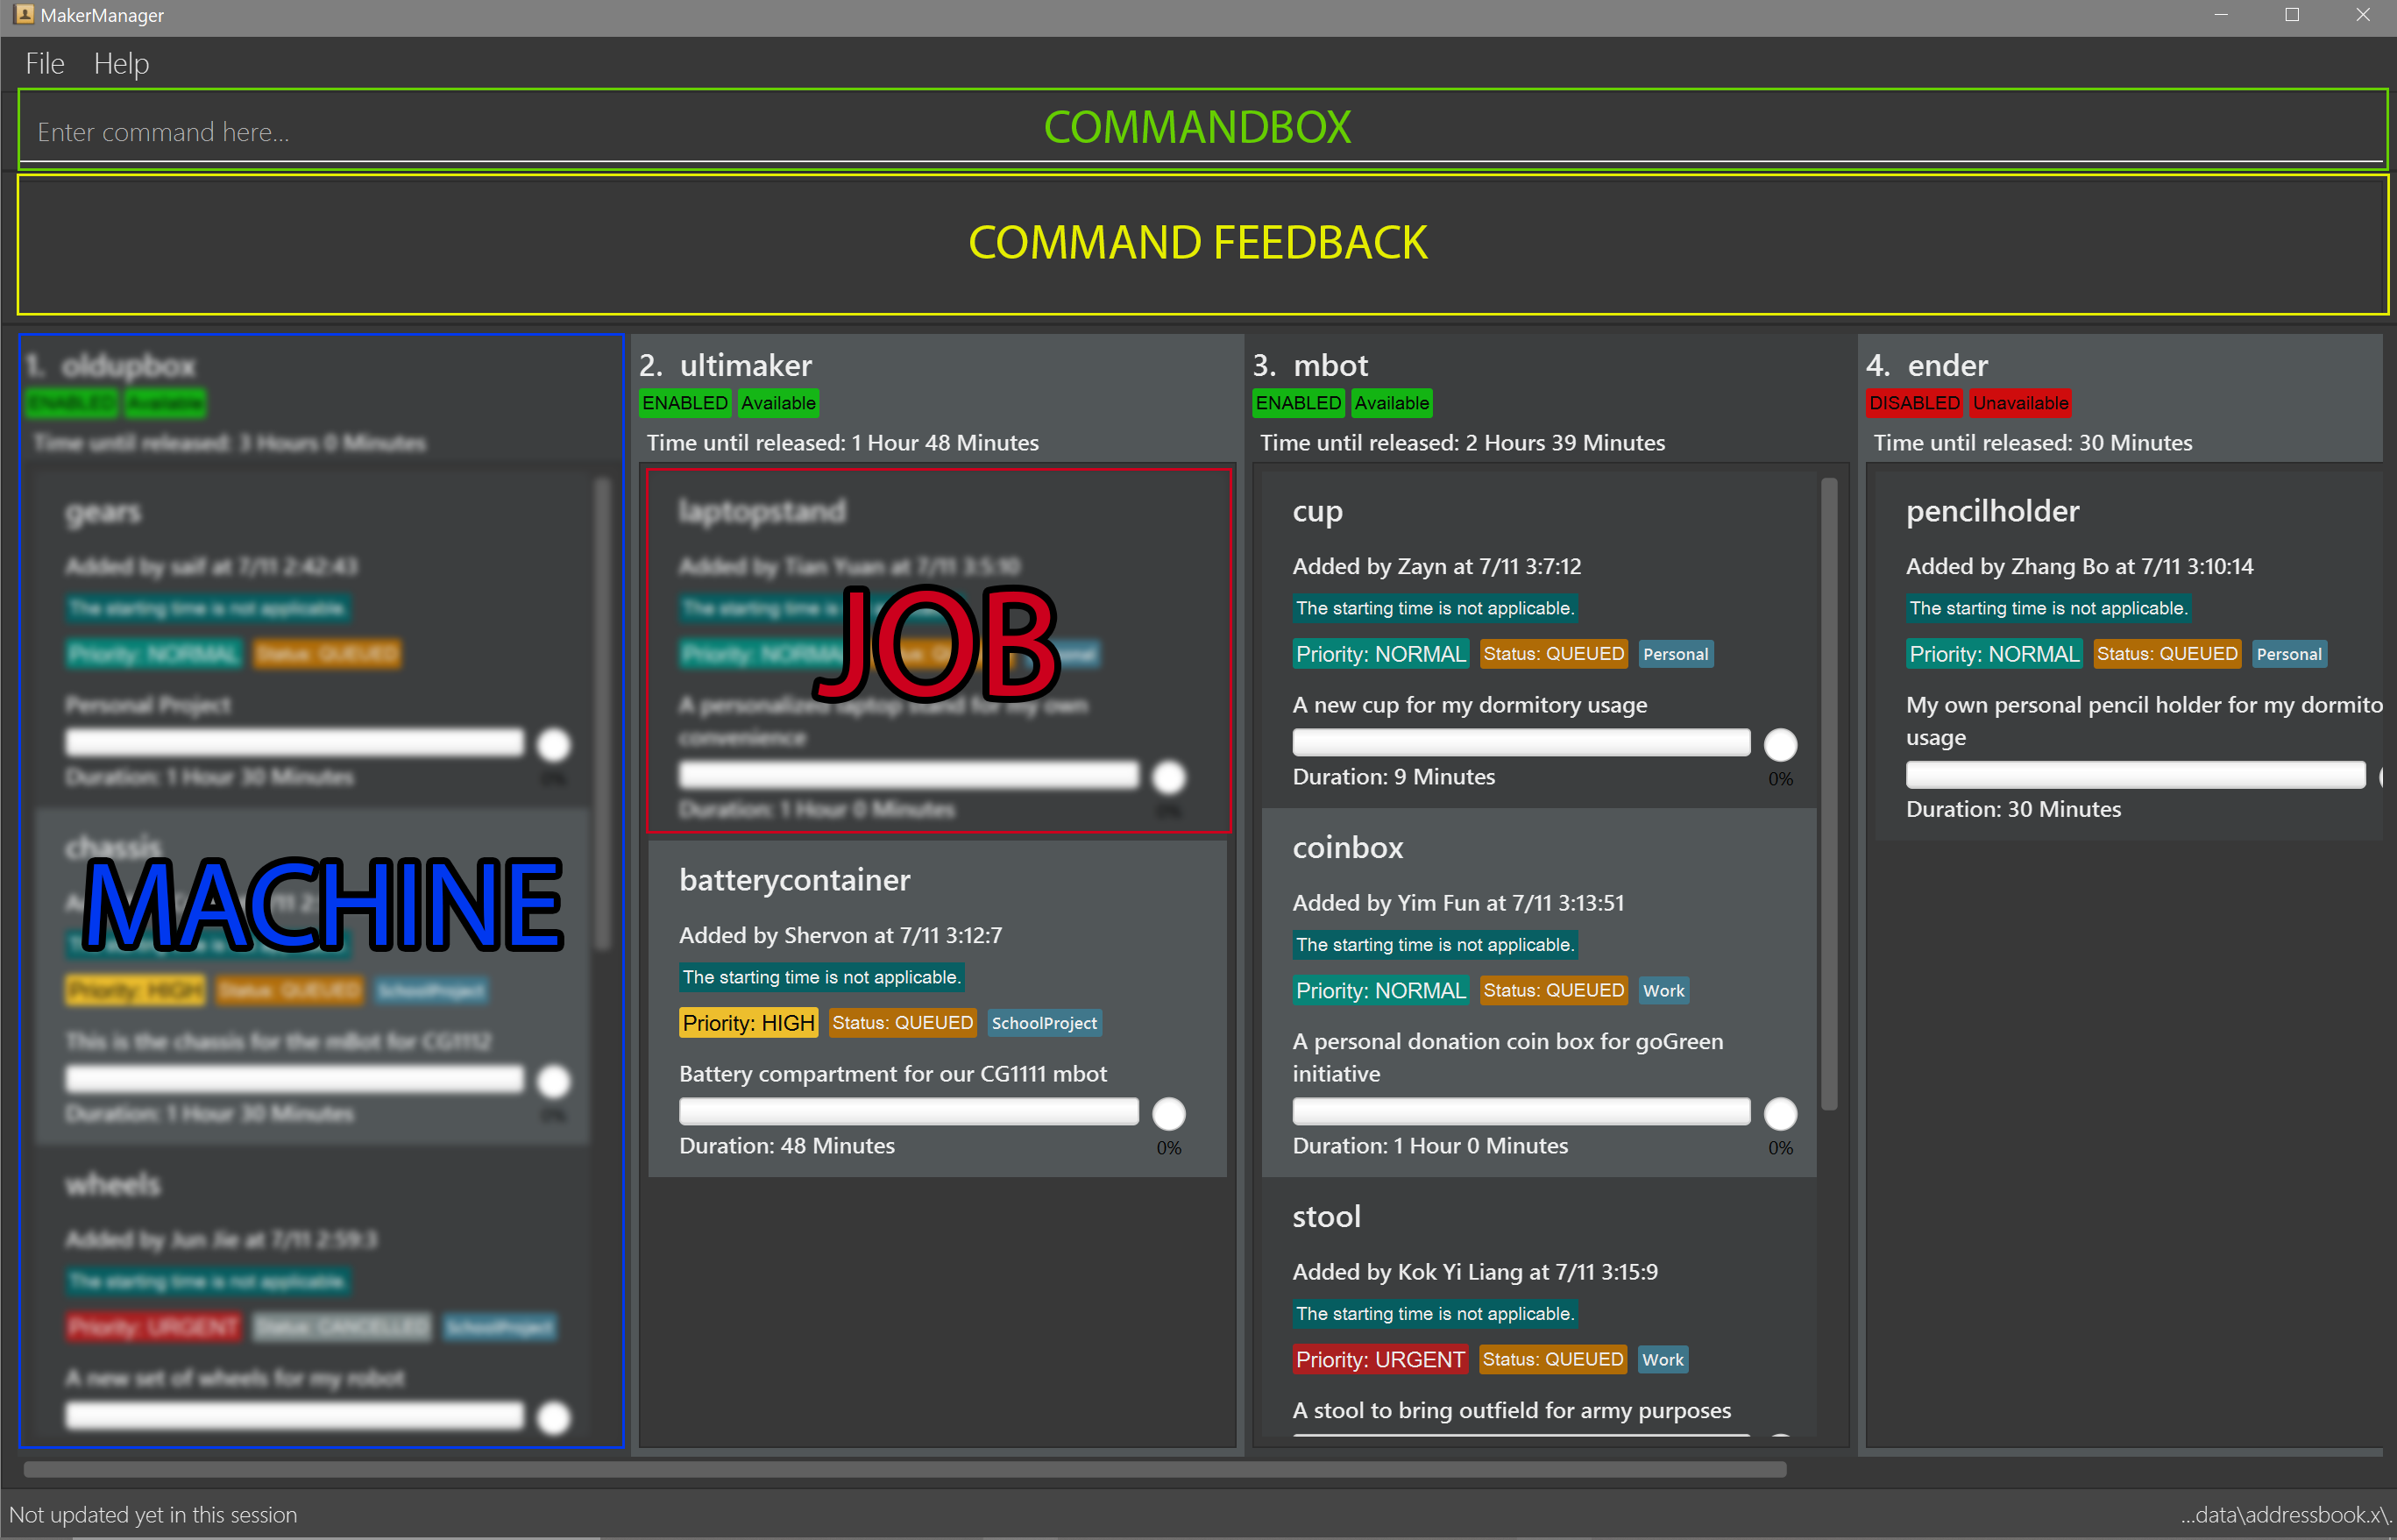Click the Enter command here input field
The width and height of the screenshot is (2397, 1540).
1202,131
